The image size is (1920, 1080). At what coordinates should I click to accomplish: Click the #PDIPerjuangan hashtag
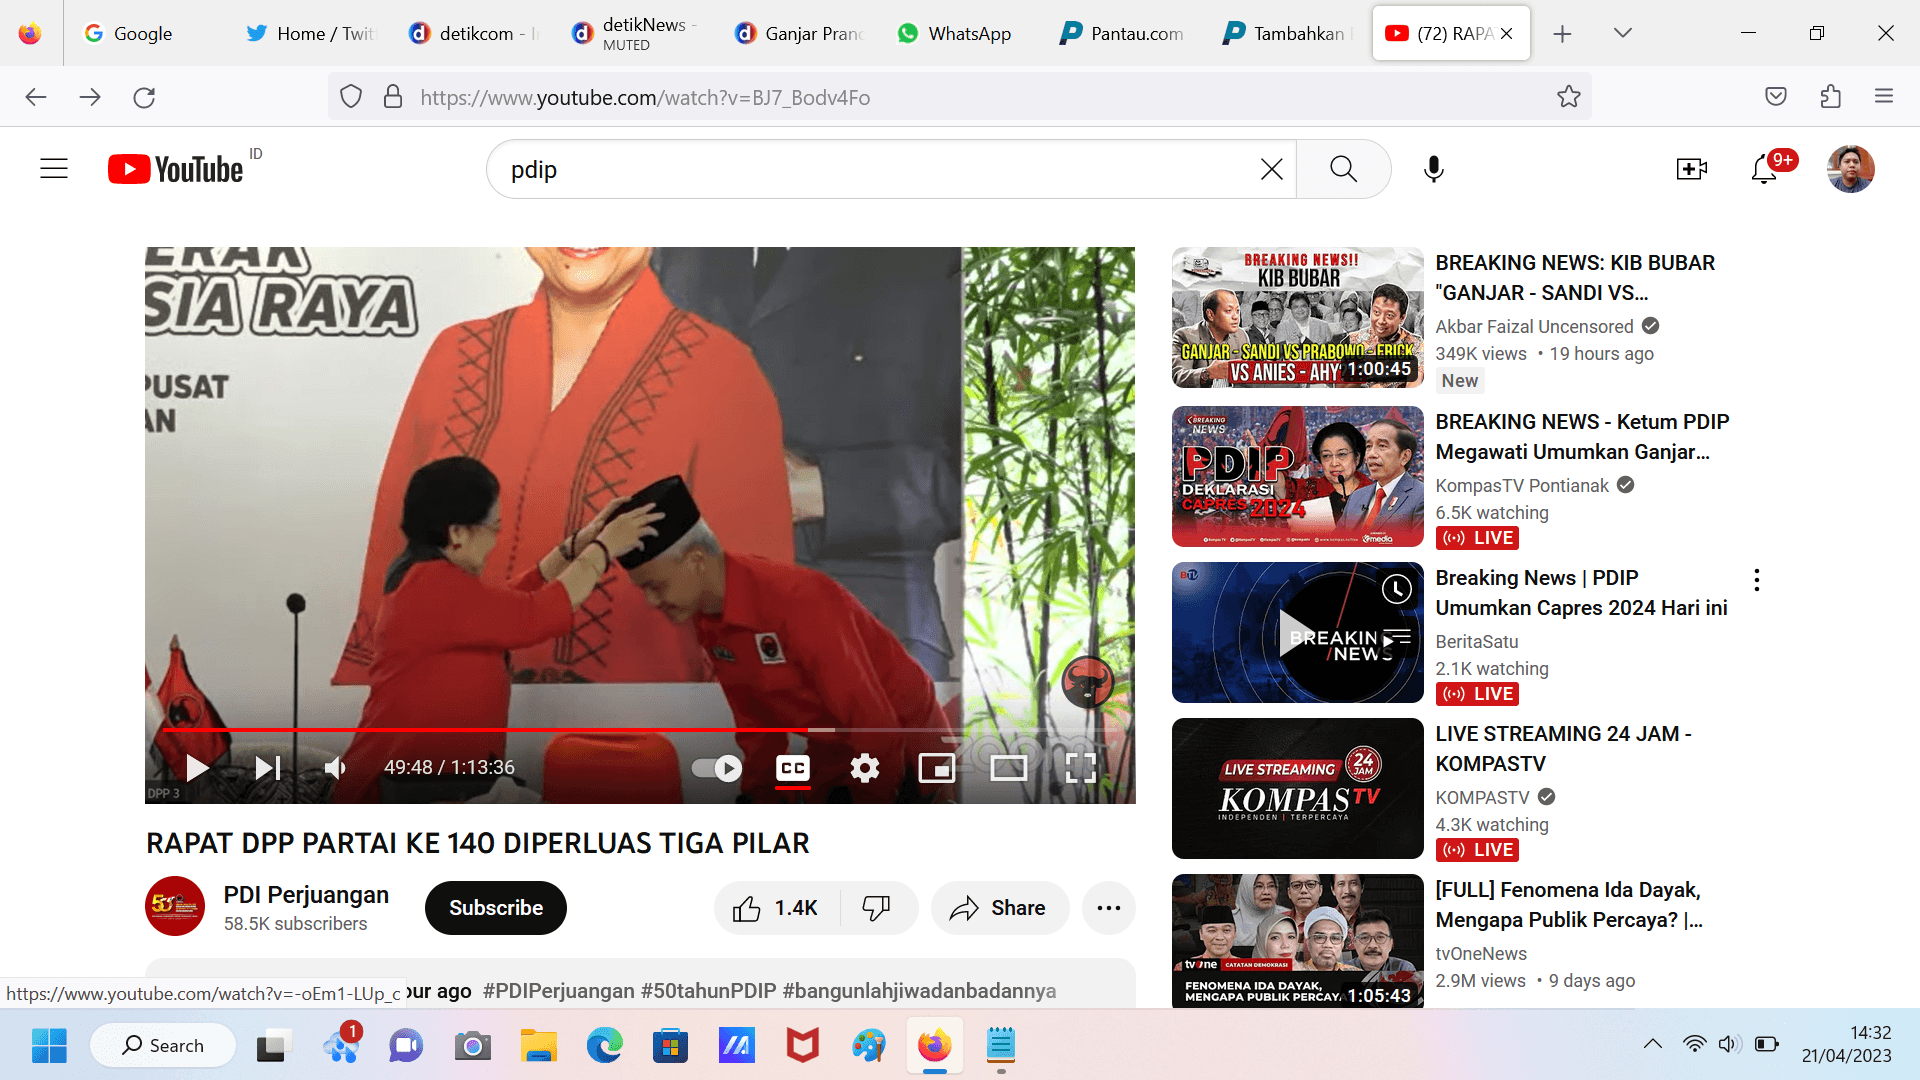(558, 991)
